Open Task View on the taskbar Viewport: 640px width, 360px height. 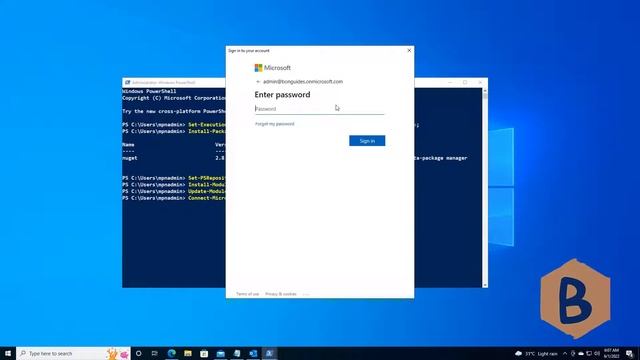pos(155,353)
